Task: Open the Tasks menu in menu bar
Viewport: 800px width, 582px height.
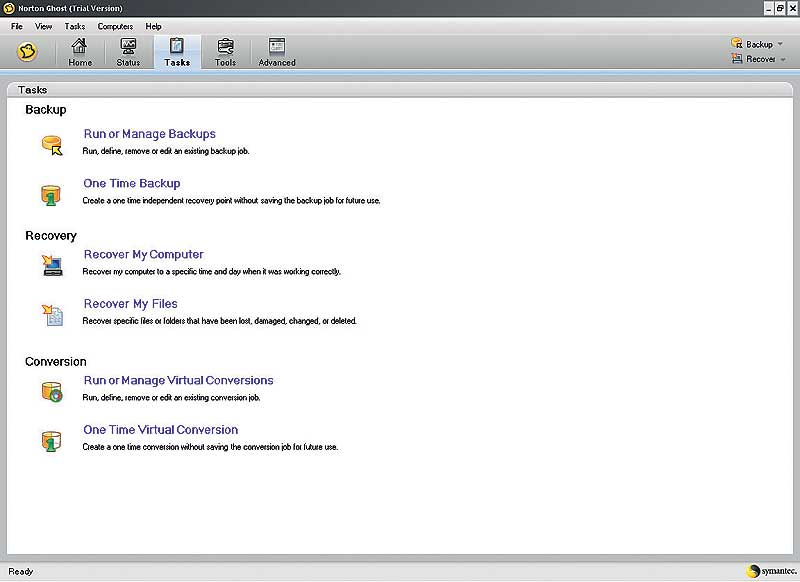Action: click(x=74, y=26)
